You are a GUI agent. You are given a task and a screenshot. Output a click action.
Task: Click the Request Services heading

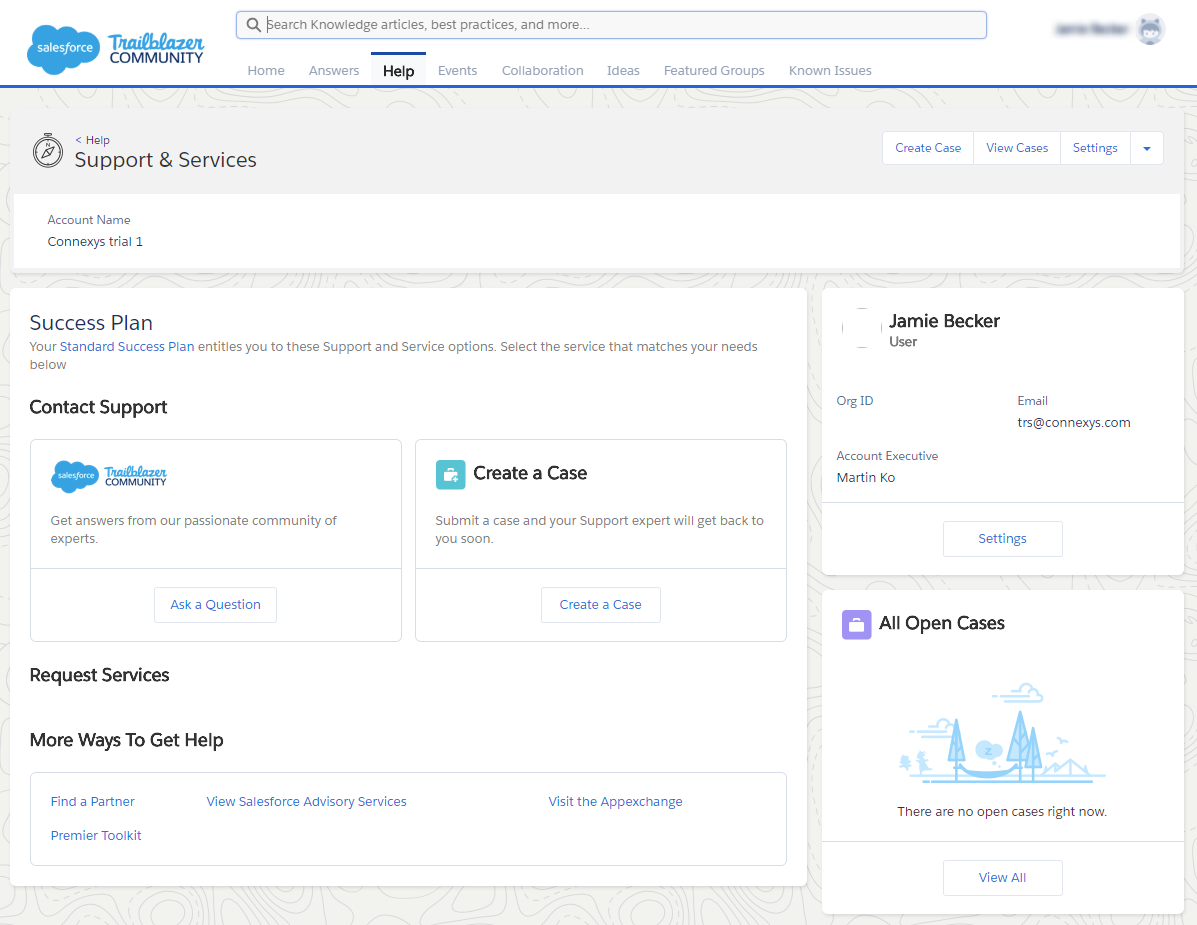[99, 675]
